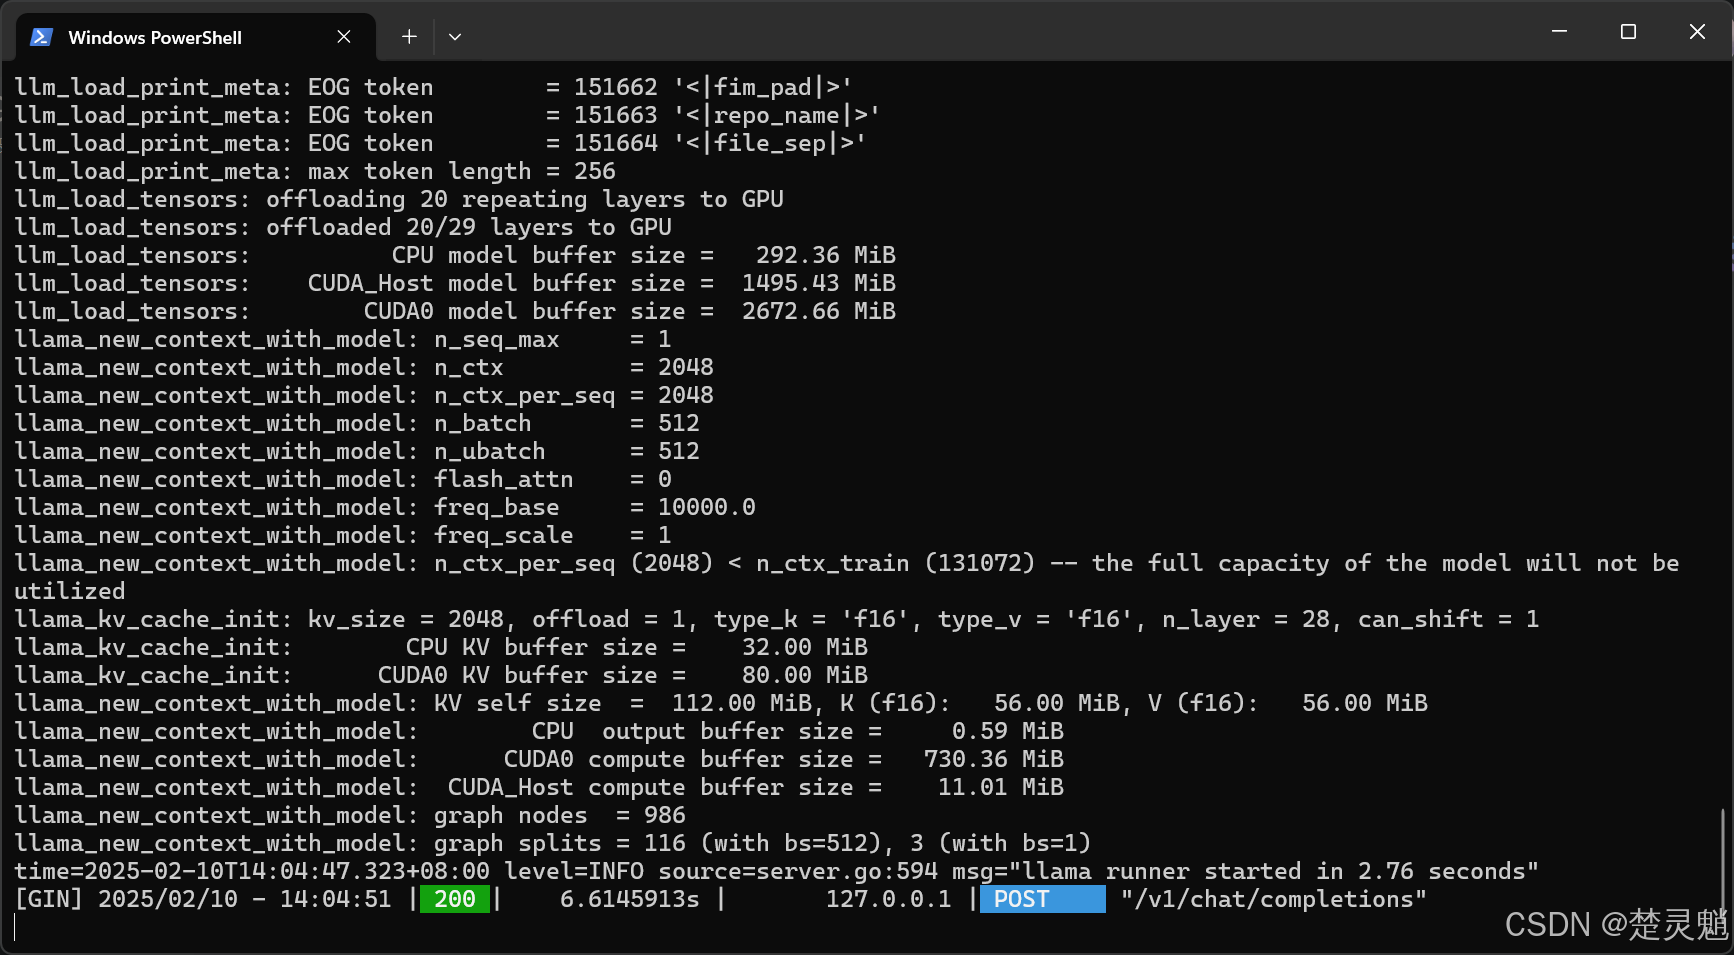Viewport: 1734px width, 955px height.
Task: Click the green 200 status badge
Action: 455,899
